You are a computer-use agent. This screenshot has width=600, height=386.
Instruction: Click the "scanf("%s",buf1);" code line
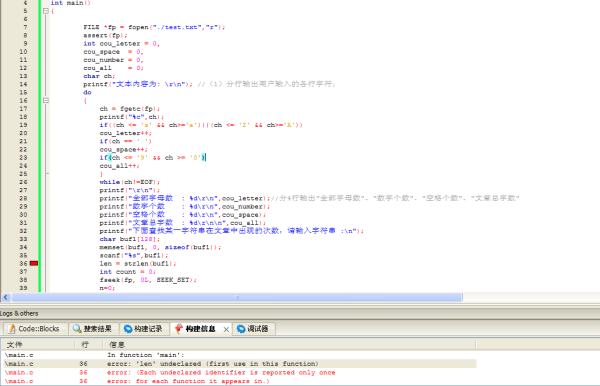click(134, 256)
